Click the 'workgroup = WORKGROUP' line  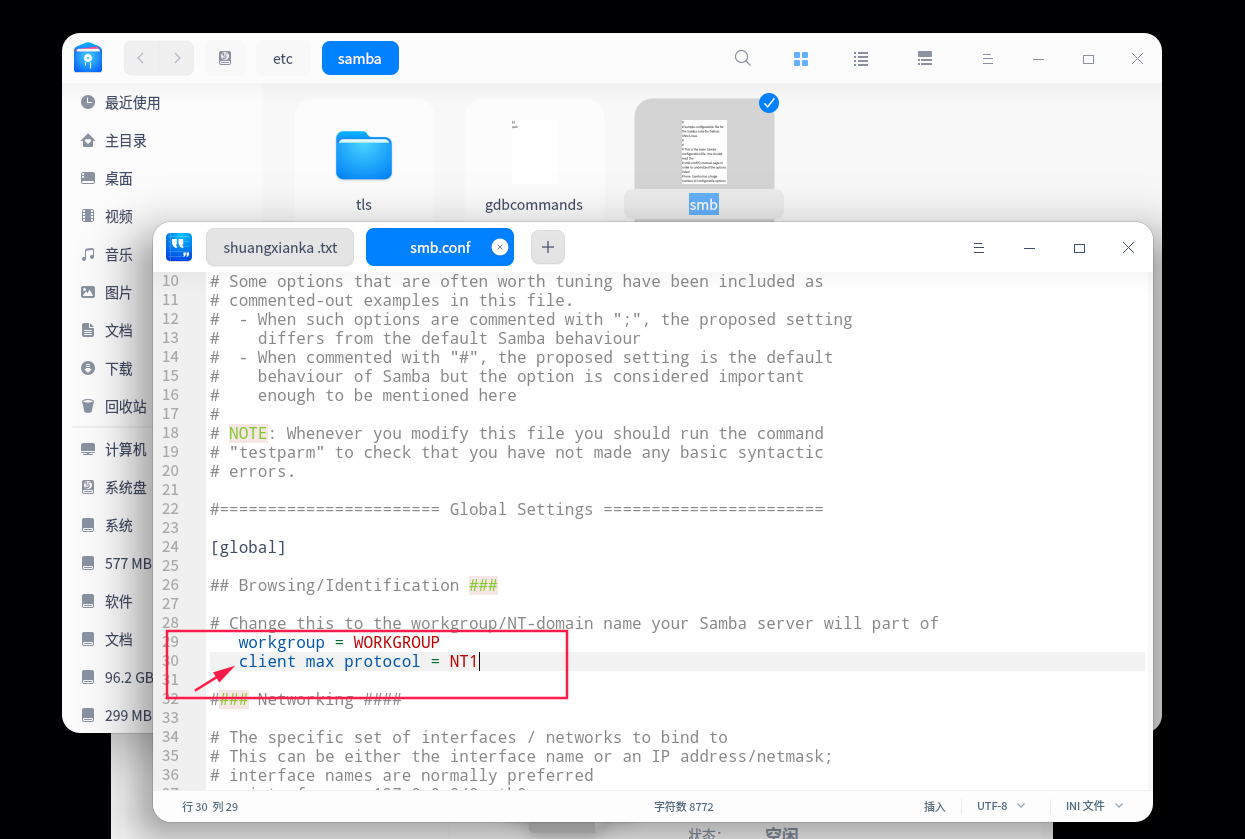(x=339, y=642)
